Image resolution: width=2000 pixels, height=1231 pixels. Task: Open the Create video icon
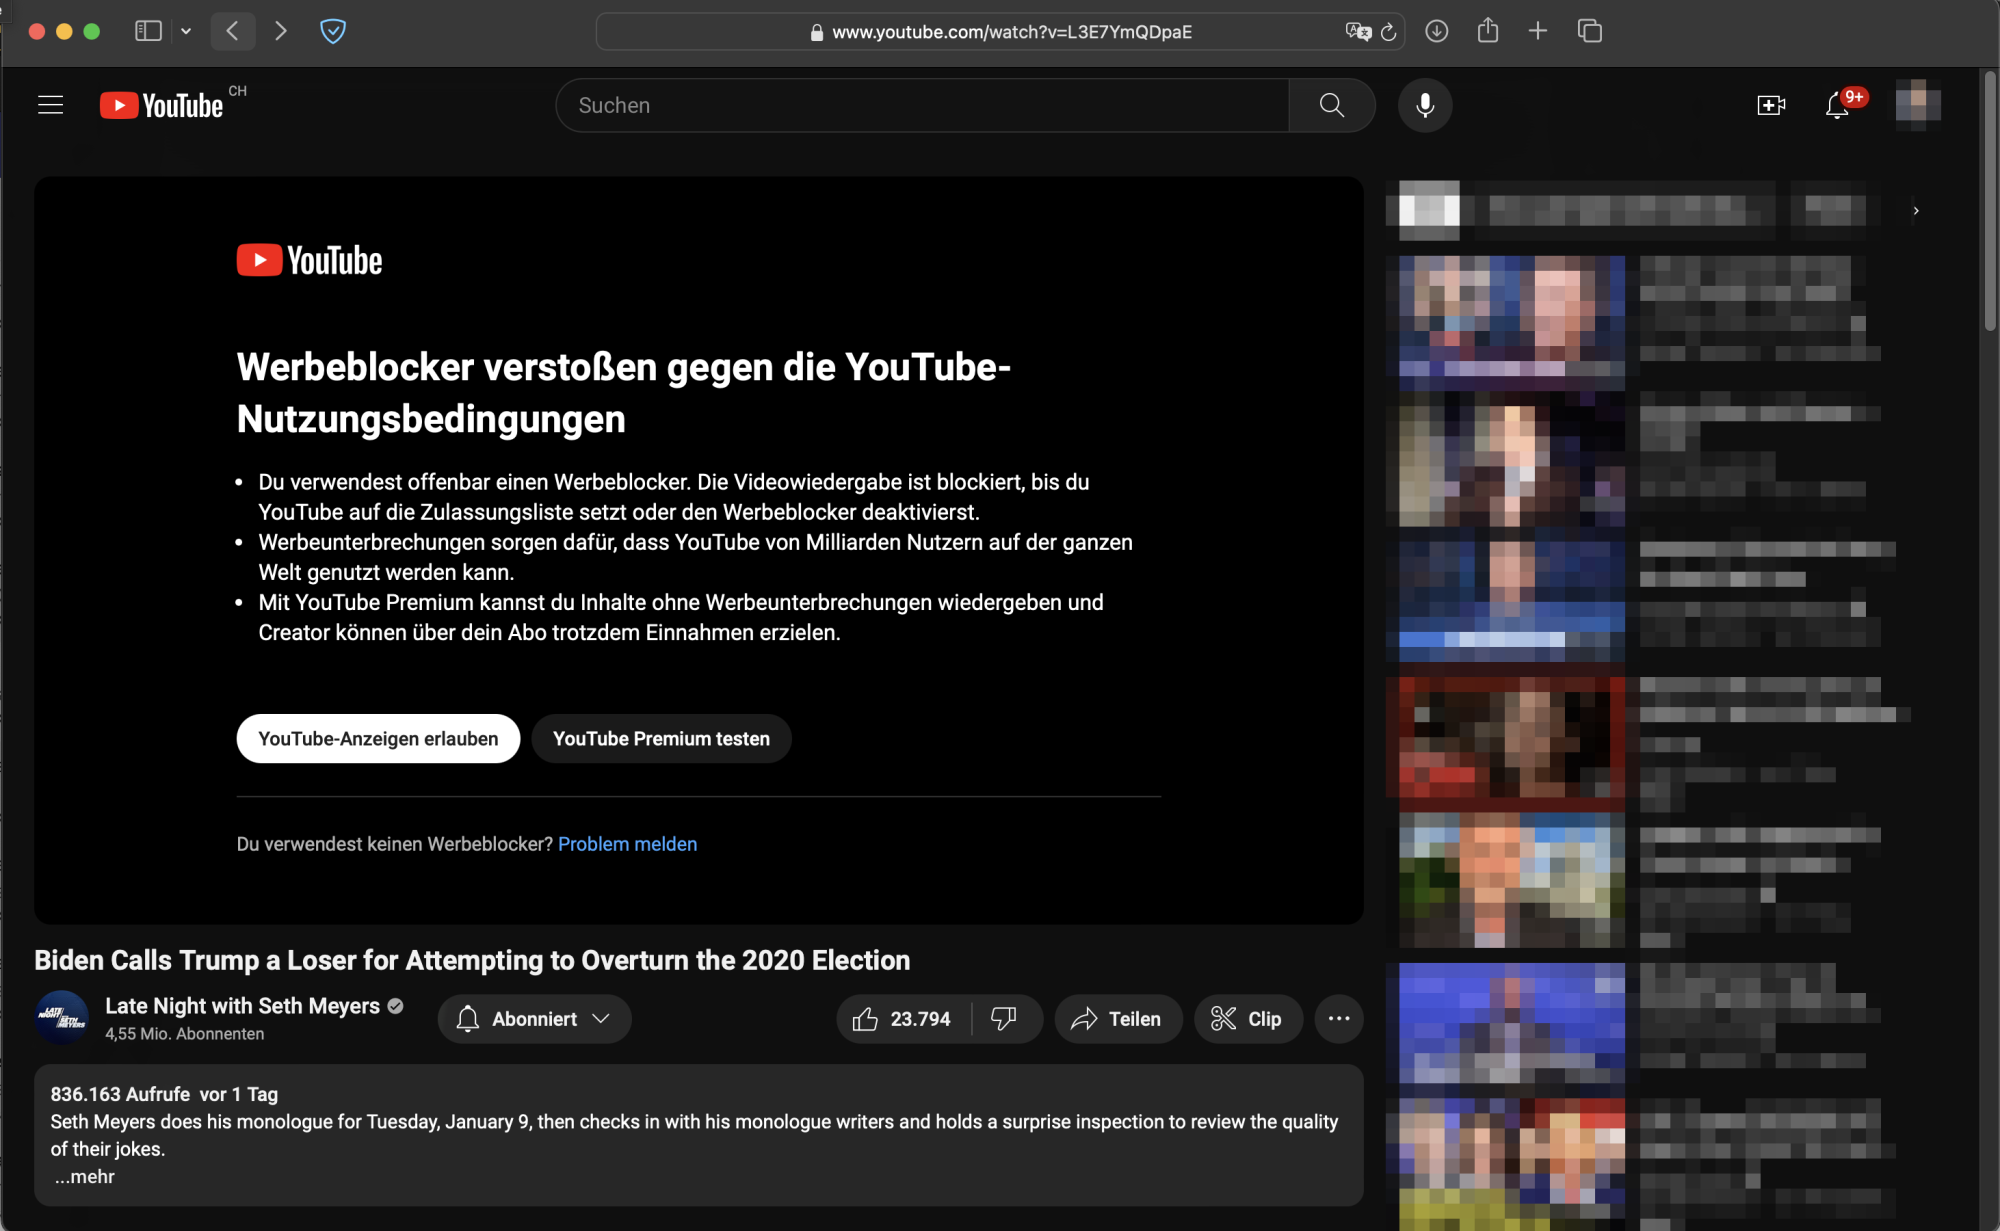[1771, 105]
